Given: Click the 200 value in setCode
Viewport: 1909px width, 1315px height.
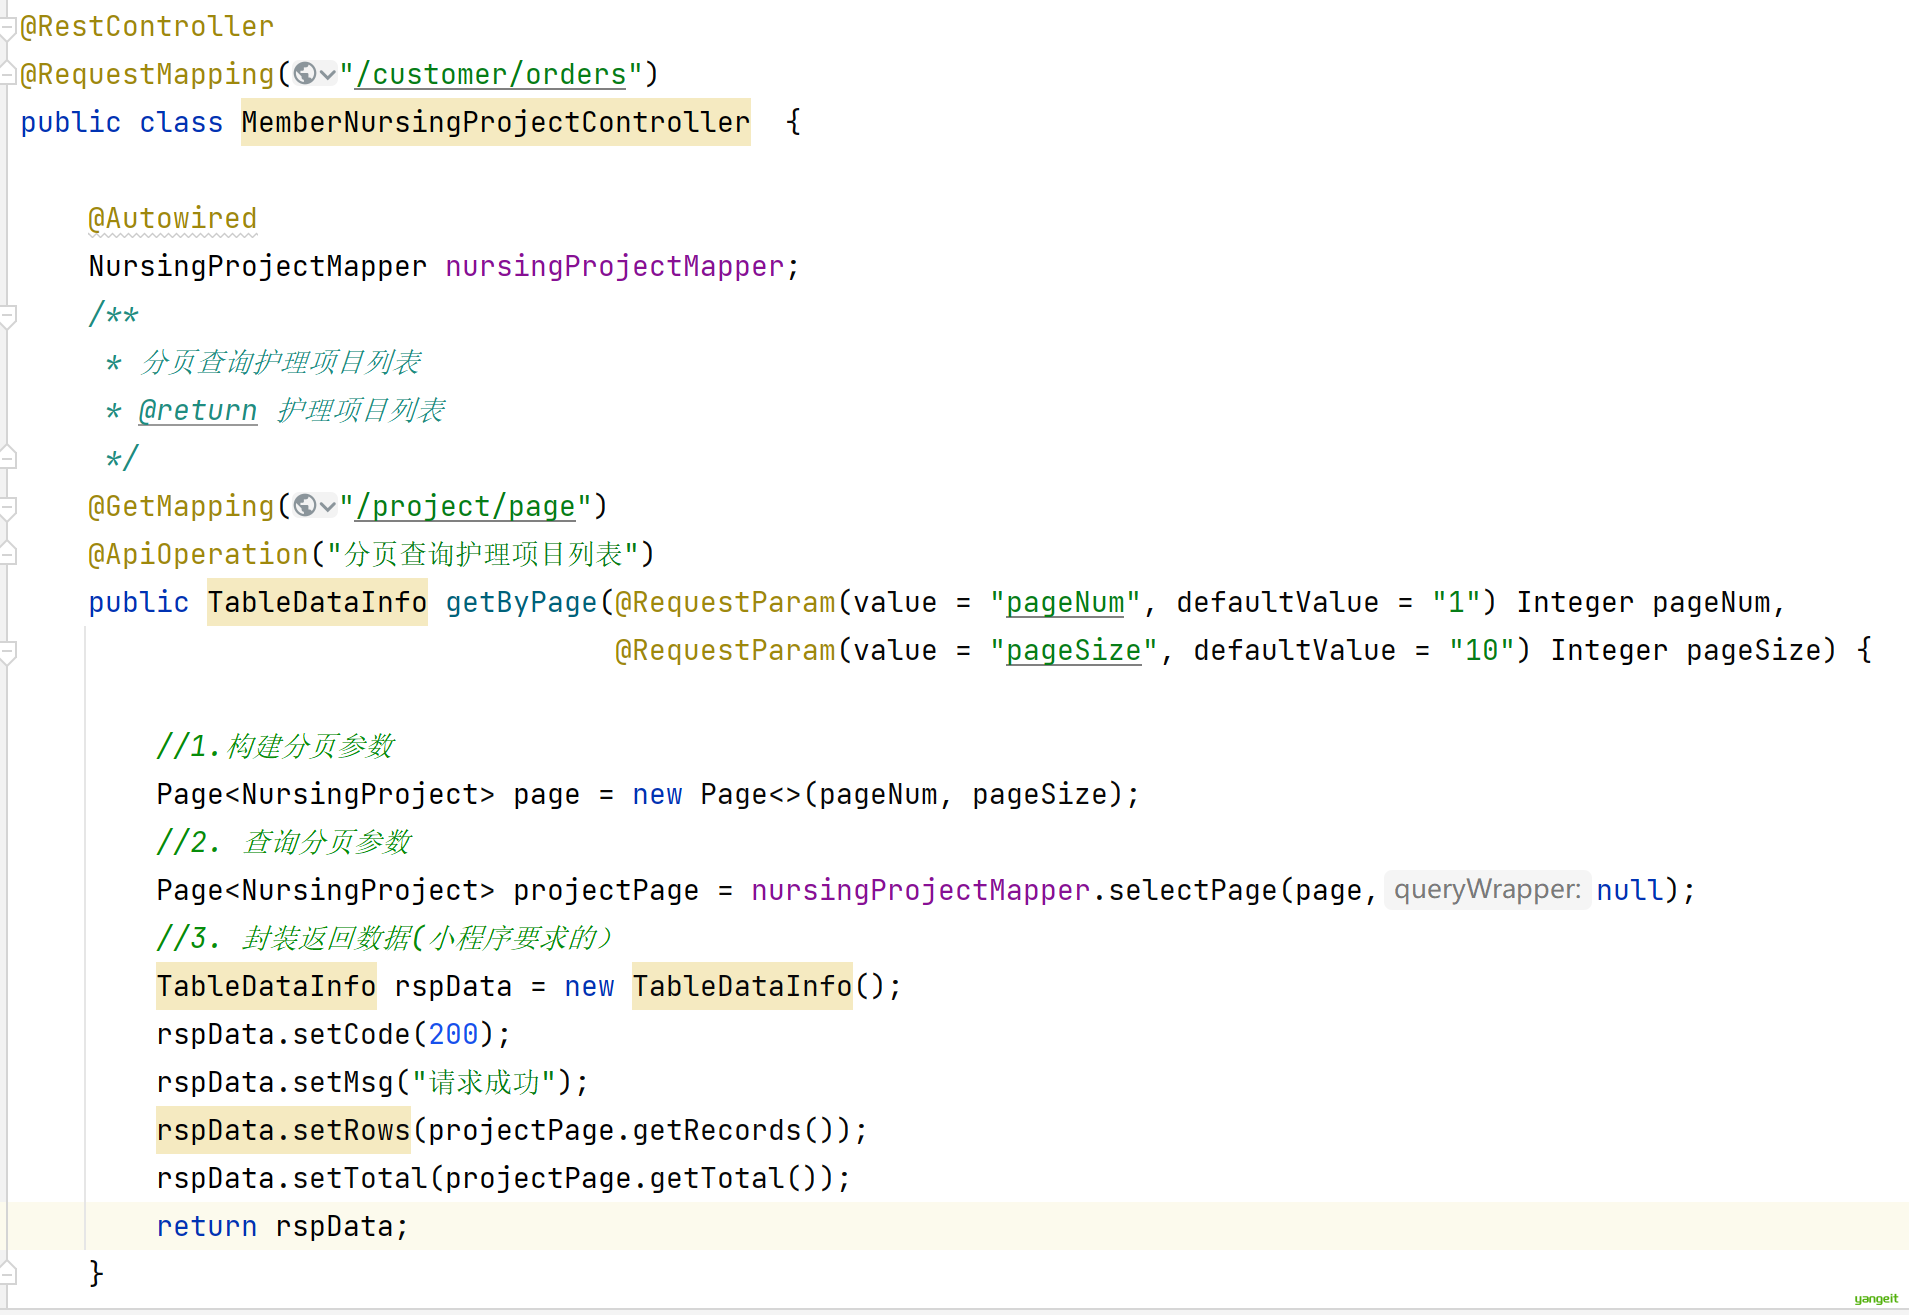Looking at the screenshot, I should (x=453, y=1034).
